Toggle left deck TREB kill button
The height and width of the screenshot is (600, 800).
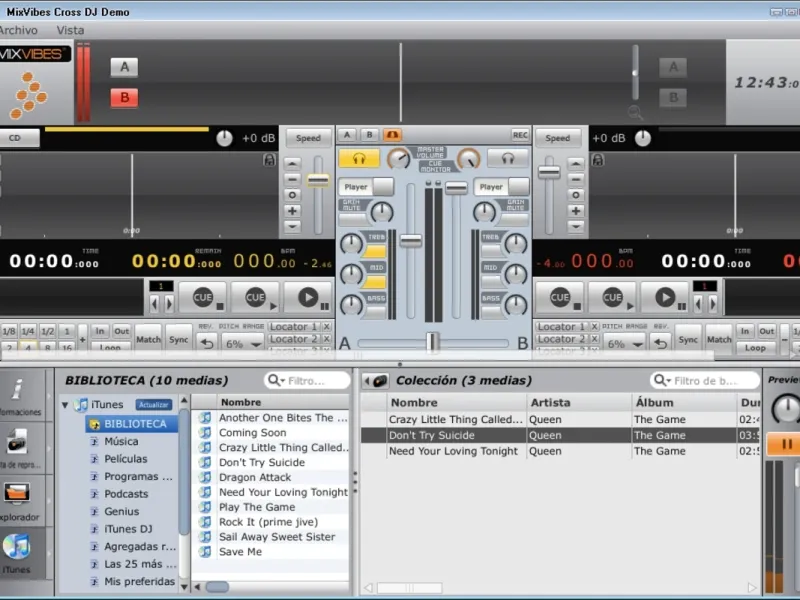376,251
